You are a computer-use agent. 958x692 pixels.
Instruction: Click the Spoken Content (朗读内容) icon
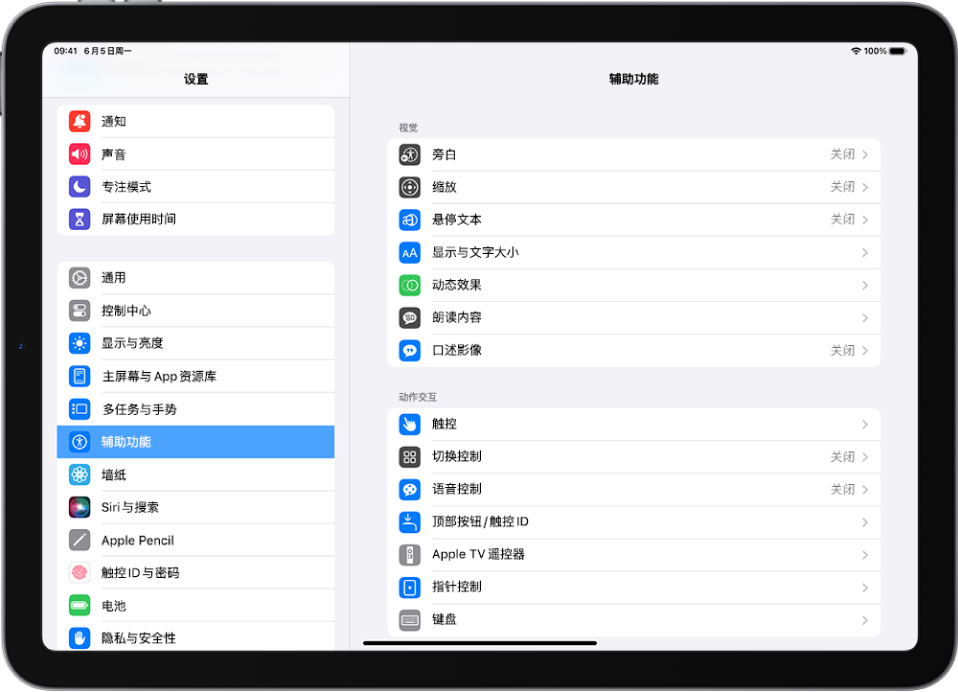[409, 318]
